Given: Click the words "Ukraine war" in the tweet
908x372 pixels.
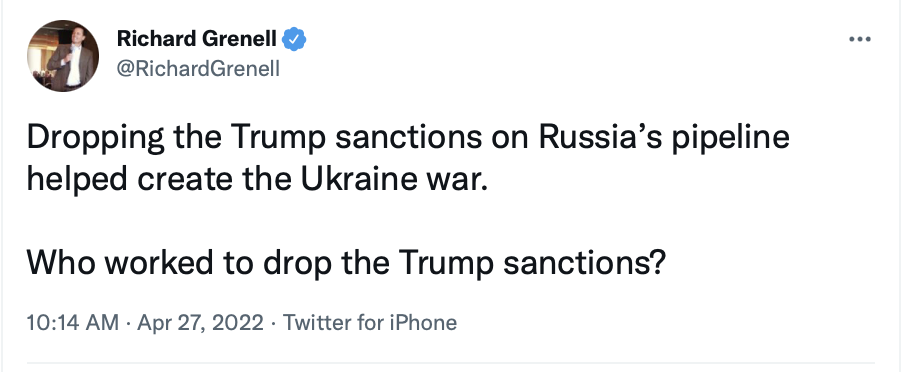Looking at the screenshot, I should [x=389, y=181].
